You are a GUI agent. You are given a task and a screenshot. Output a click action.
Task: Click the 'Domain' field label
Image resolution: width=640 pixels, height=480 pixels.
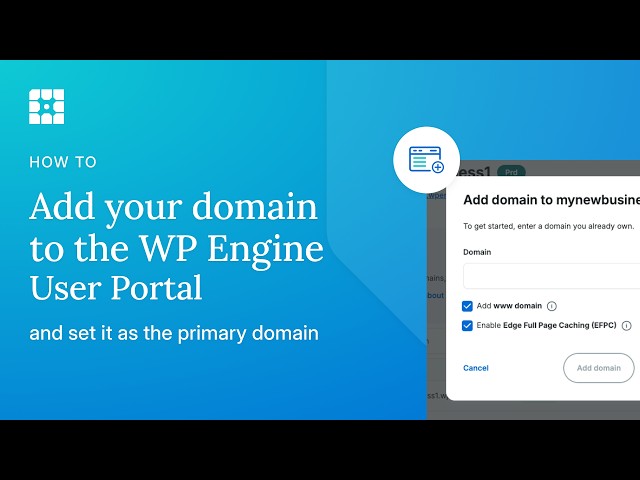pyautogui.click(x=477, y=252)
